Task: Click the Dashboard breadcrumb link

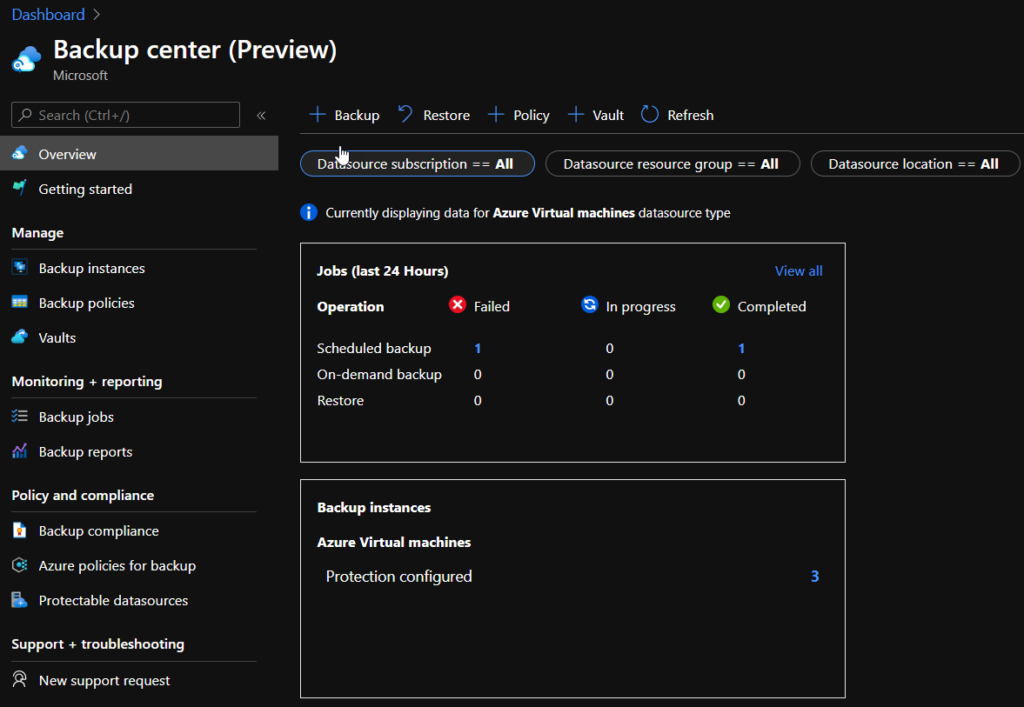Action: click(x=48, y=14)
